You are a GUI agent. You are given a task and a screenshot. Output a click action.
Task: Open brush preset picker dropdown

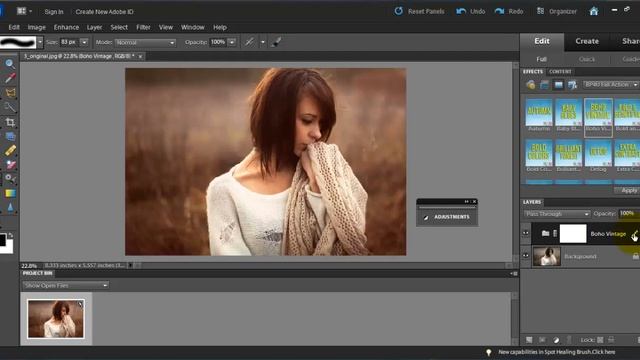pos(40,42)
